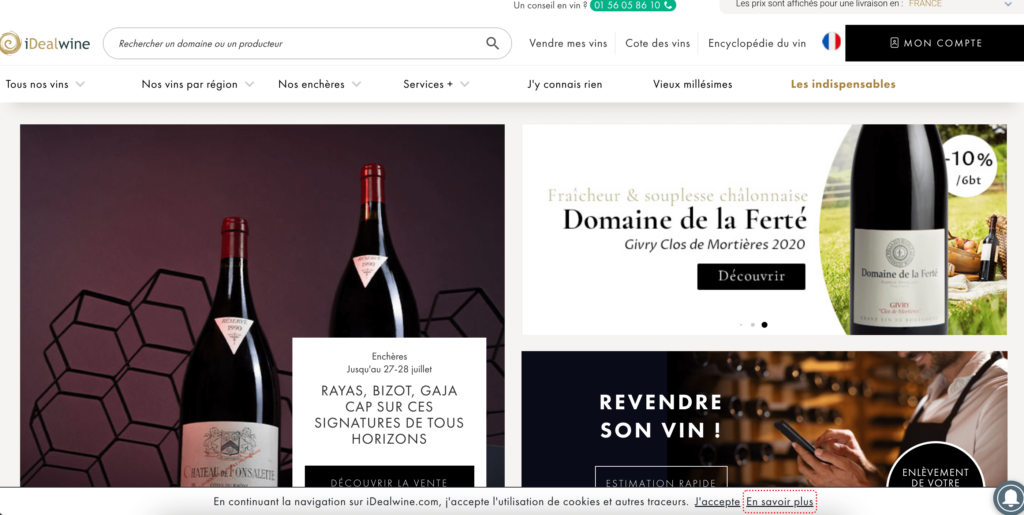
Task: Click the Château de Fonsalette bottles banner image
Action: tap(261, 305)
